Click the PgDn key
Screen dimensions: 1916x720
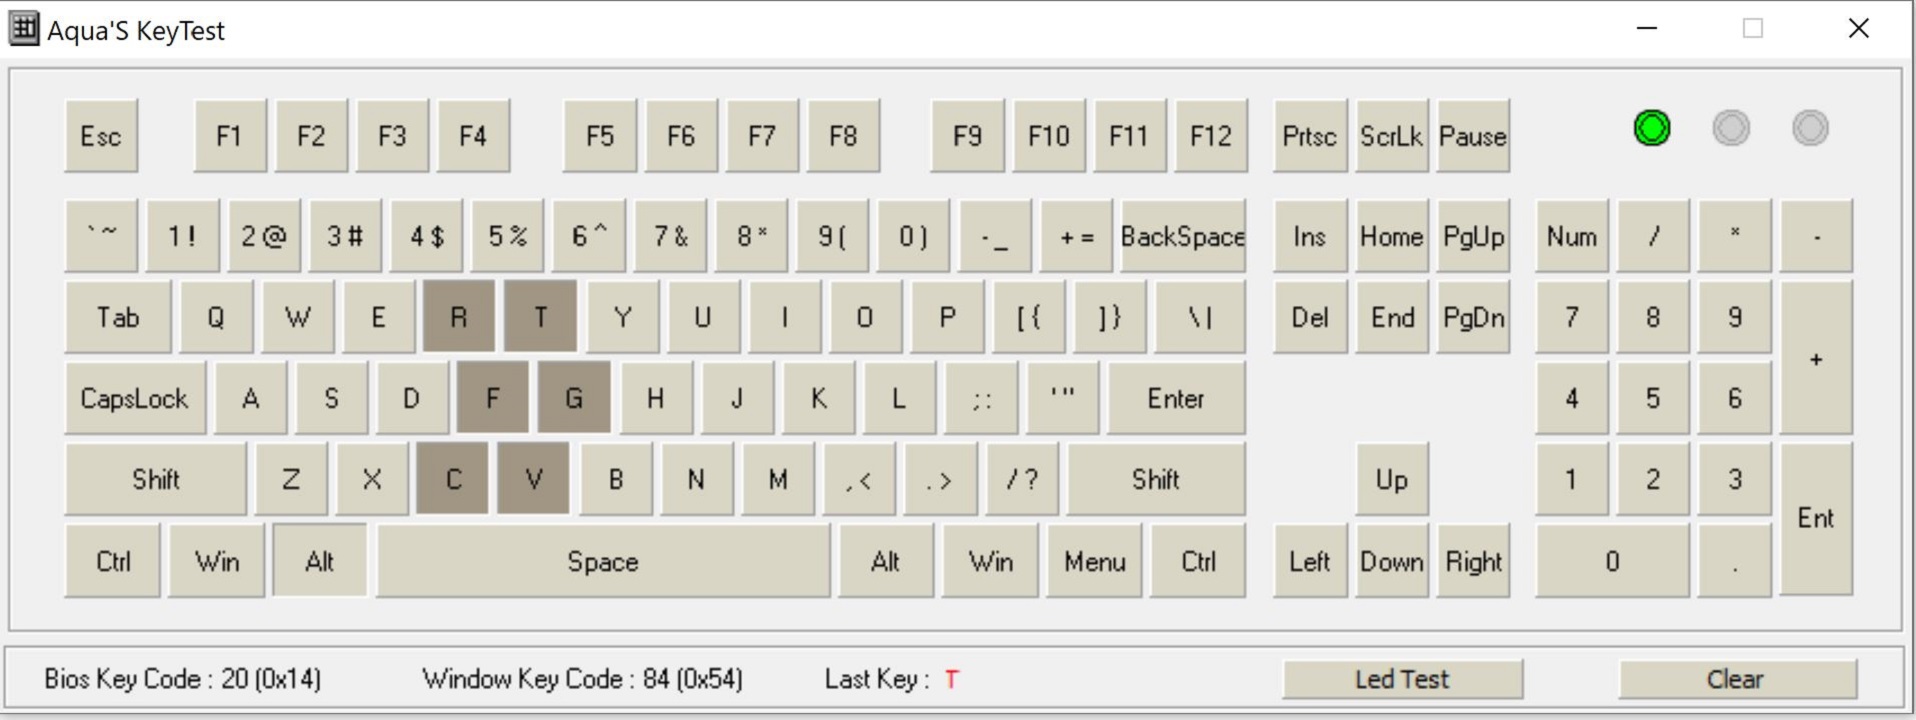pos(1473,317)
